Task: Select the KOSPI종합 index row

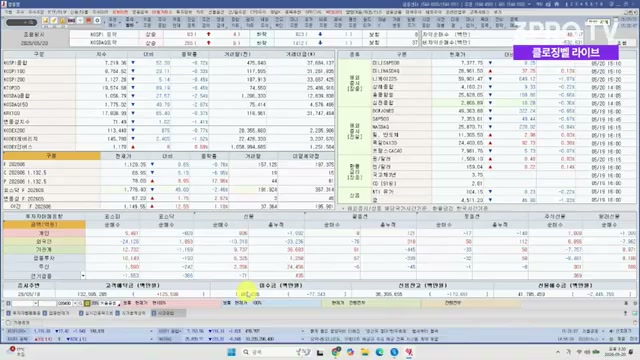Action: (x=168, y=63)
